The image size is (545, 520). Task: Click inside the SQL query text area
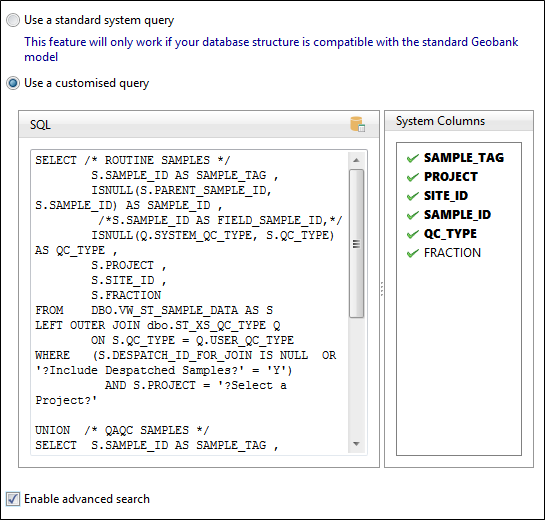point(189,302)
